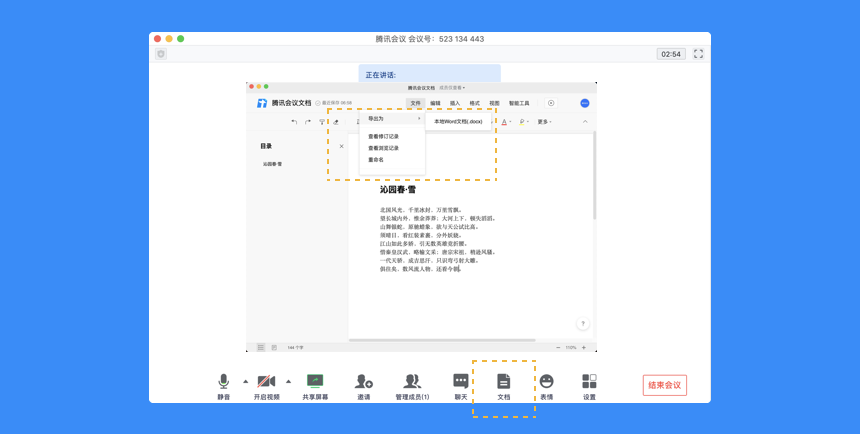This screenshot has height=434, width=860.
Task: Zoom out with the minus button
Action: pos(558,348)
